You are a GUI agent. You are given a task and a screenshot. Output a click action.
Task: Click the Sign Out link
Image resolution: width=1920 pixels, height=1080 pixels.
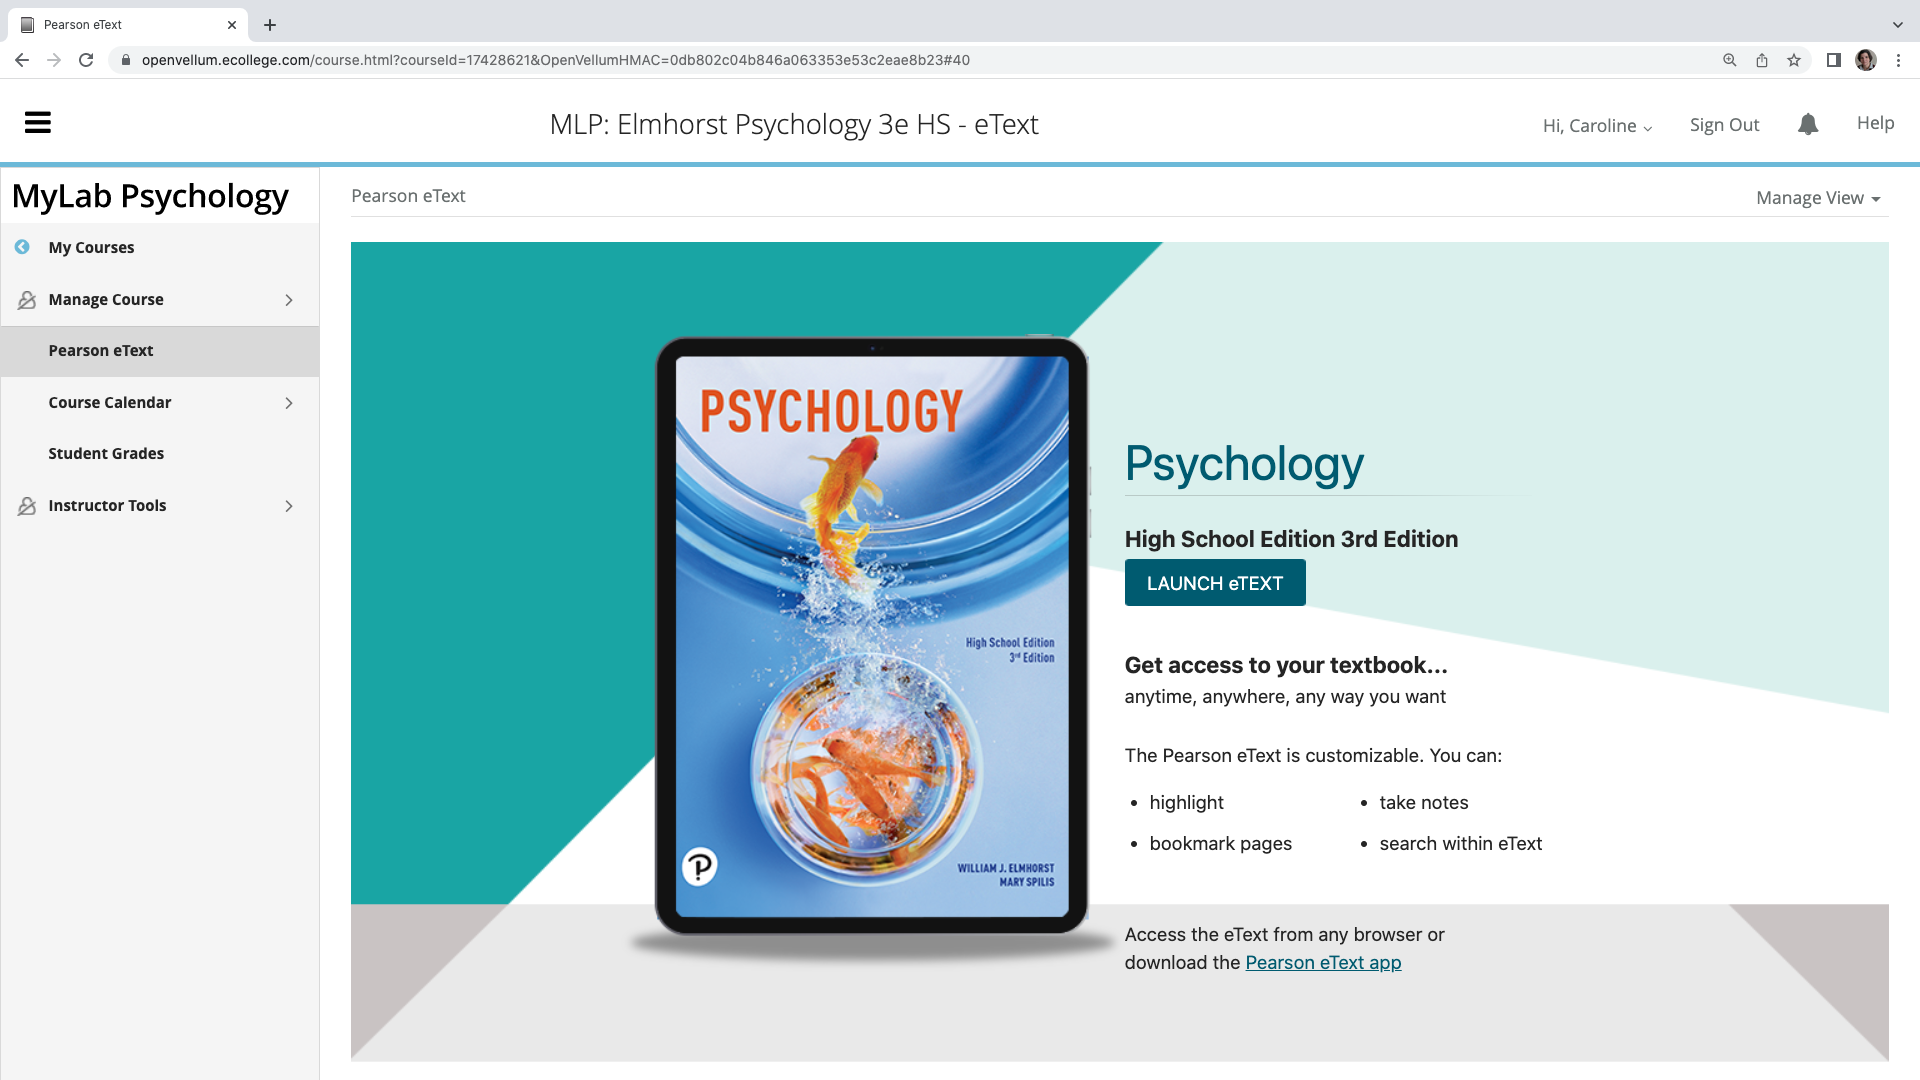(x=1724, y=125)
